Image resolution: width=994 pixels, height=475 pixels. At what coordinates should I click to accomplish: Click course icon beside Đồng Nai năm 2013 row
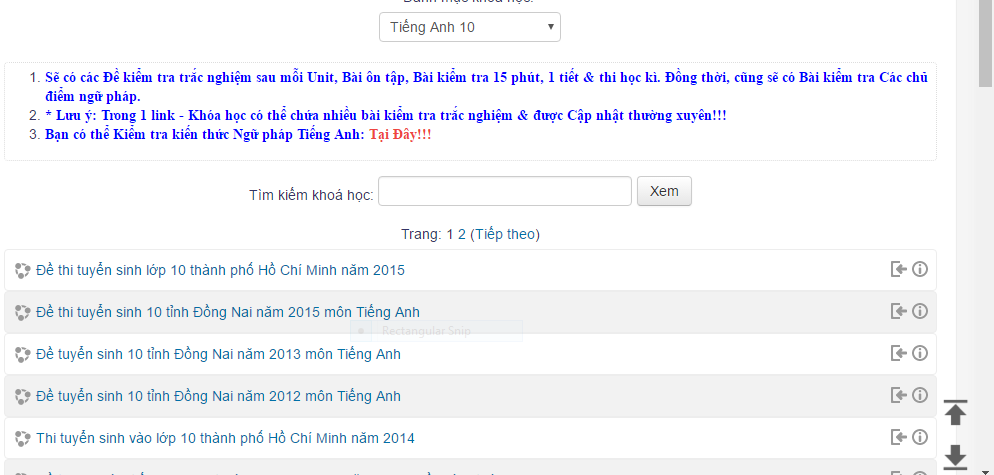(x=23, y=355)
